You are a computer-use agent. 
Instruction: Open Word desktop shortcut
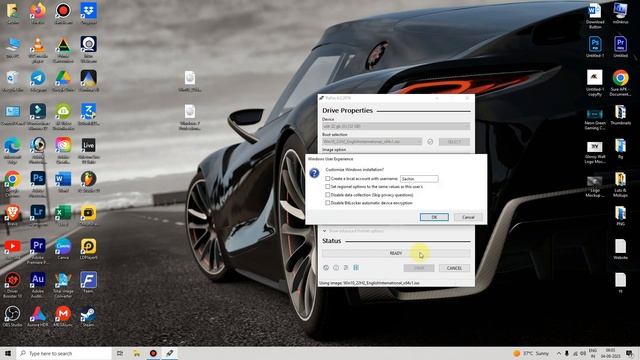tap(63, 181)
